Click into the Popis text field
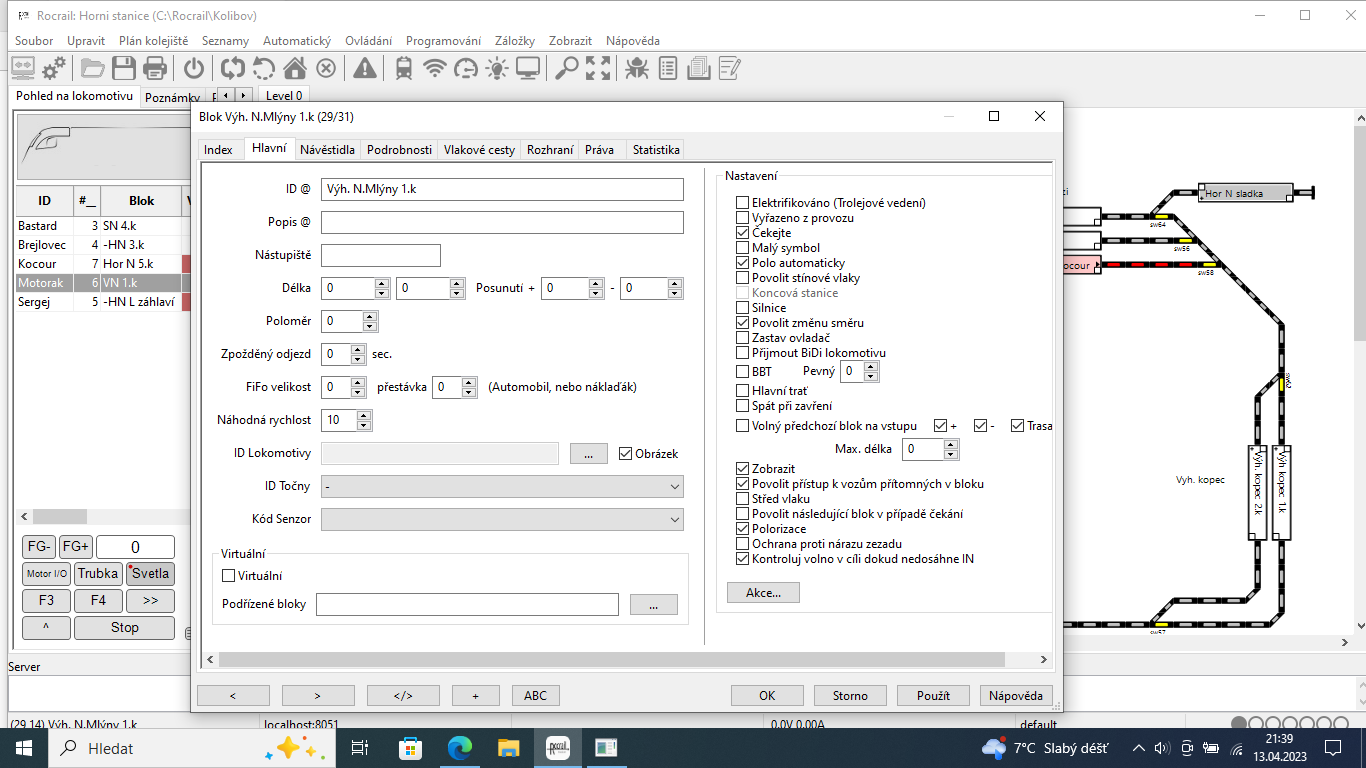 coord(502,223)
